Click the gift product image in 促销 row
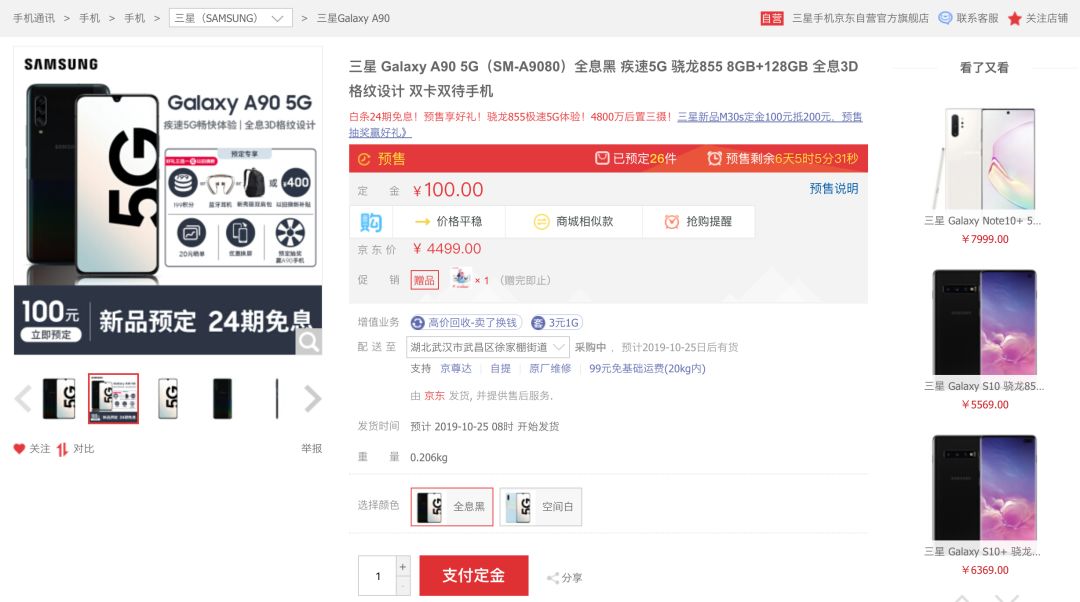Viewport: 1080px width, 602px height. [x=461, y=278]
